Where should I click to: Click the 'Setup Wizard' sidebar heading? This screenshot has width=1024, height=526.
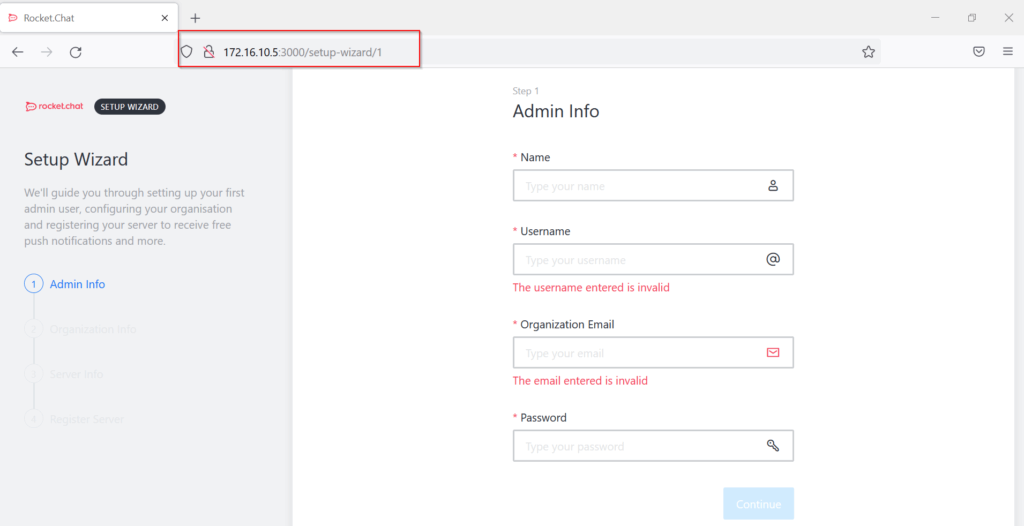click(76, 159)
